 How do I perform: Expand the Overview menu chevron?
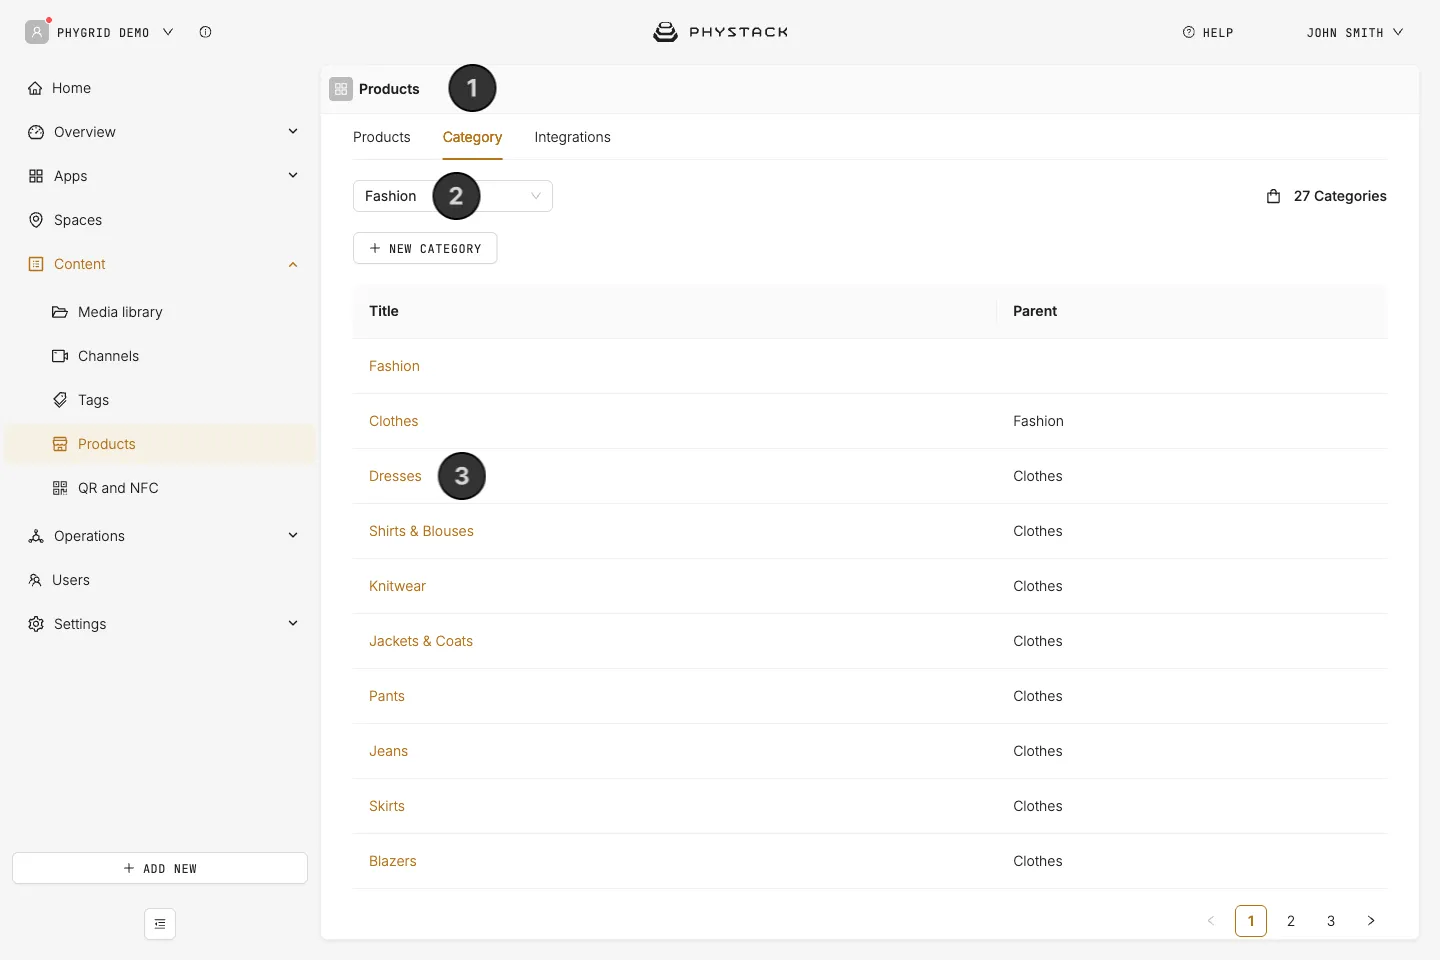(293, 131)
